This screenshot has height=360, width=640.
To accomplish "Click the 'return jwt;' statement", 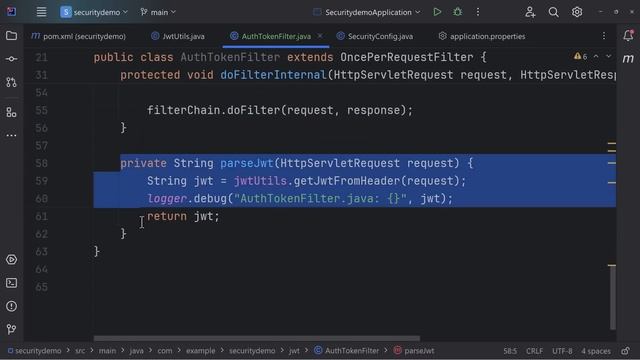I will (x=183, y=216).
